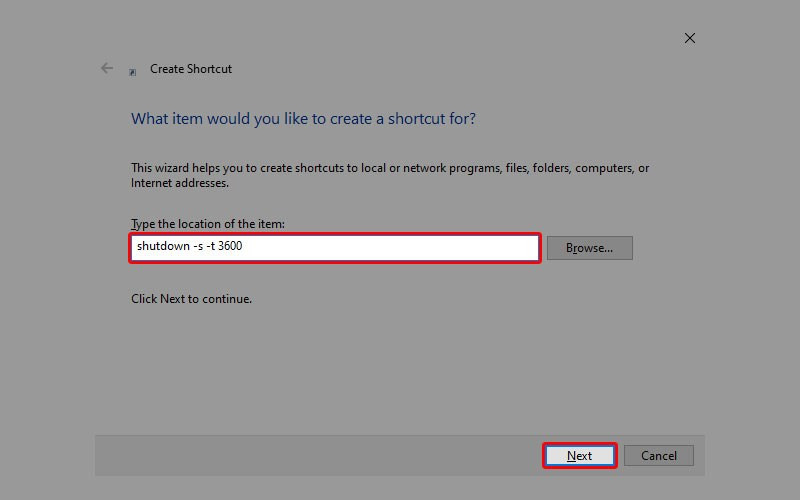Click the shortcut icon beside Create Shortcut title
This screenshot has height=500, width=800.
tap(133, 71)
